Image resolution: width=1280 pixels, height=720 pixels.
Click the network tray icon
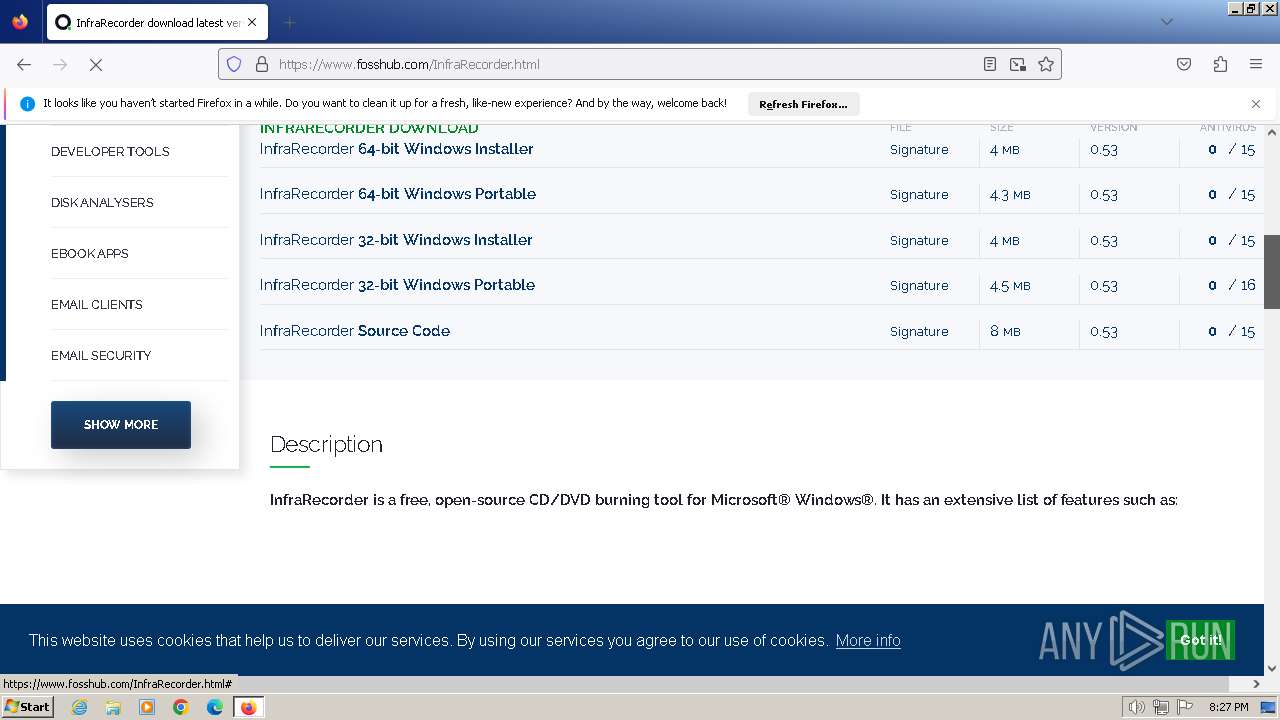(1161, 707)
